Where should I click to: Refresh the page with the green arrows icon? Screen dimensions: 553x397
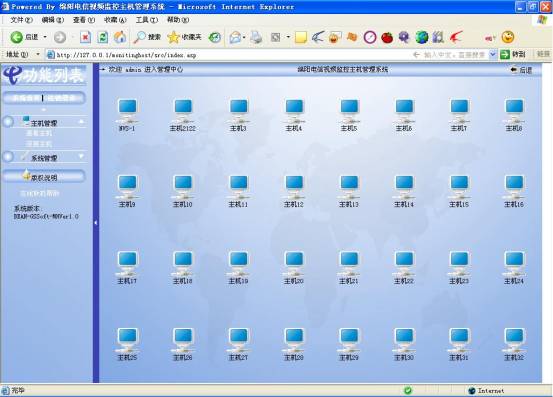[x=103, y=37]
